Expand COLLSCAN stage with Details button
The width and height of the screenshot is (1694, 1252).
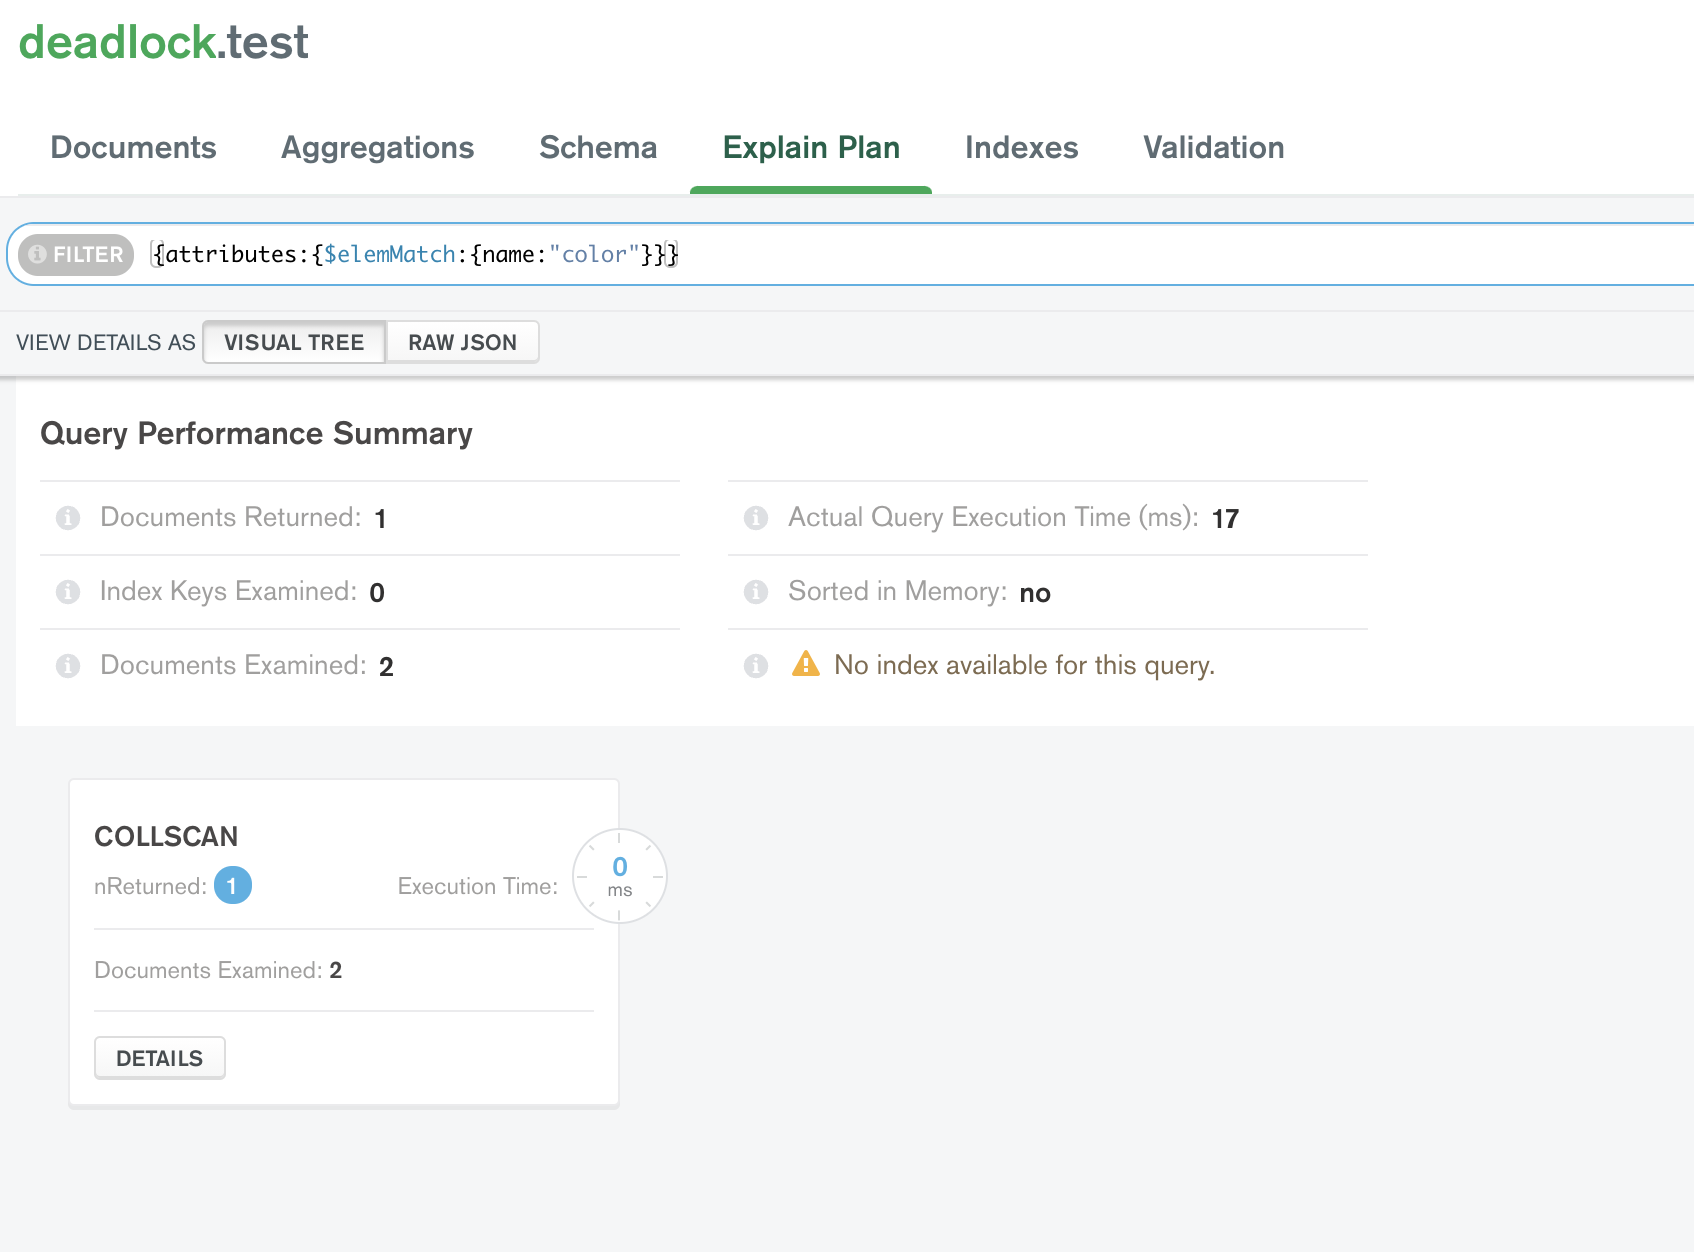(x=160, y=1058)
